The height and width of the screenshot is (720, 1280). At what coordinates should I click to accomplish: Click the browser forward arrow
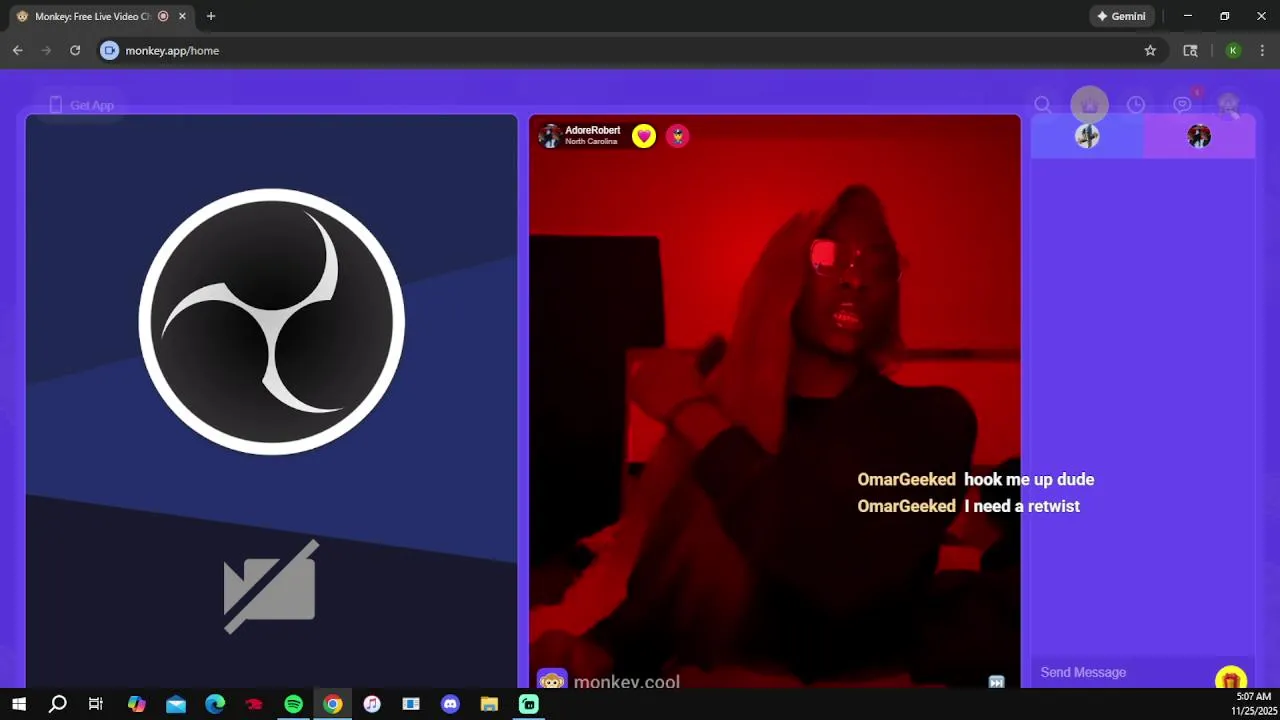[x=46, y=50]
